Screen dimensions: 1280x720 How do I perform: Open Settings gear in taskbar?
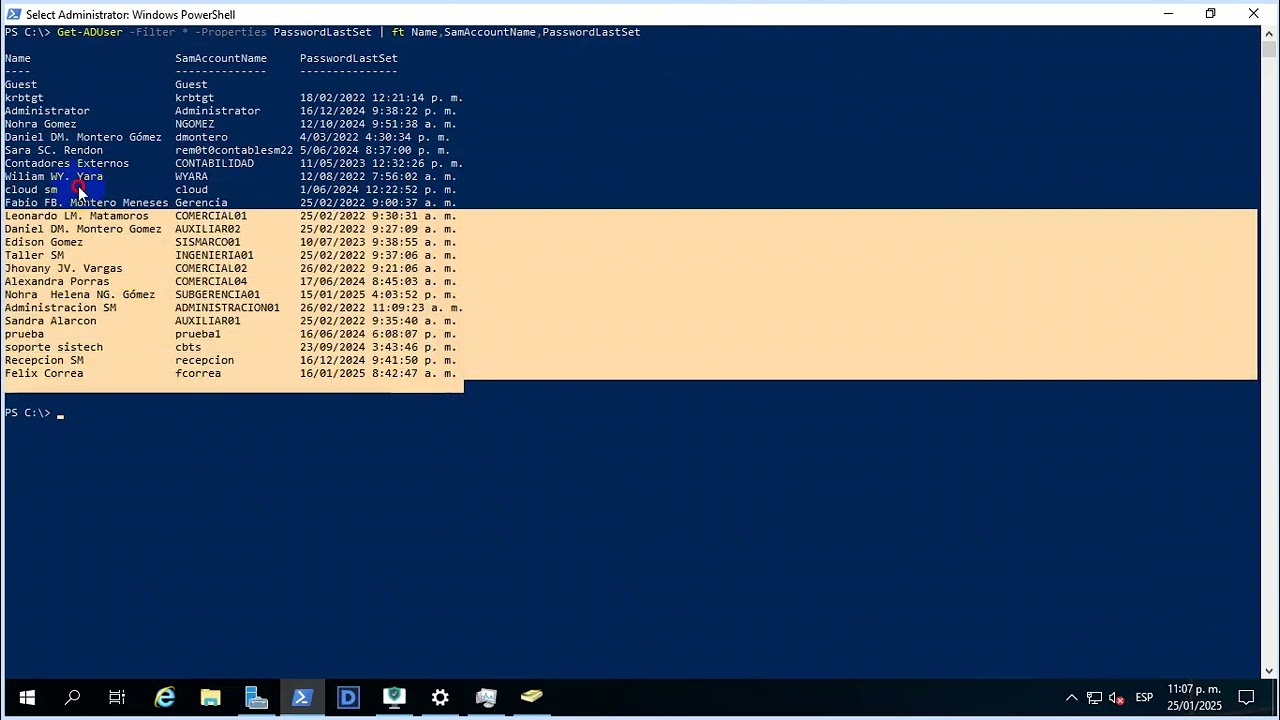tap(440, 697)
